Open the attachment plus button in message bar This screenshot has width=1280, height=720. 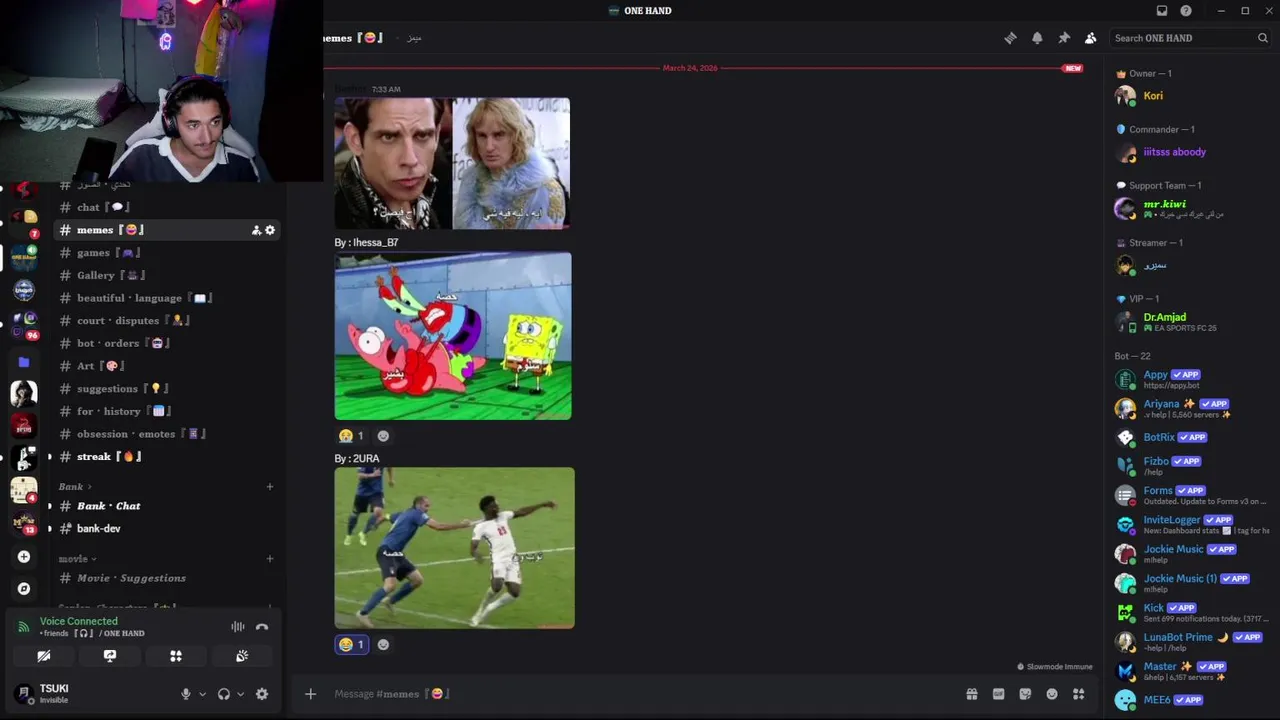(x=310, y=694)
